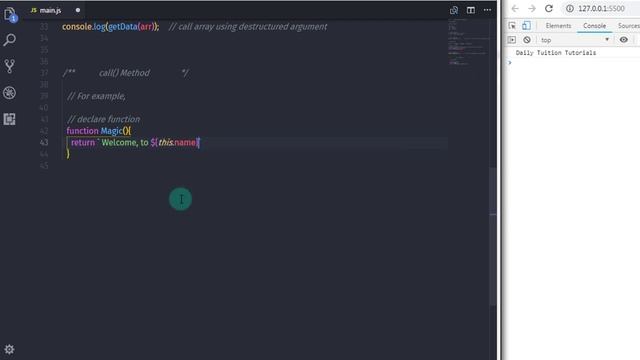Click the Daily Tuition Tutorials console output
640x360 pixels.
(556, 53)
